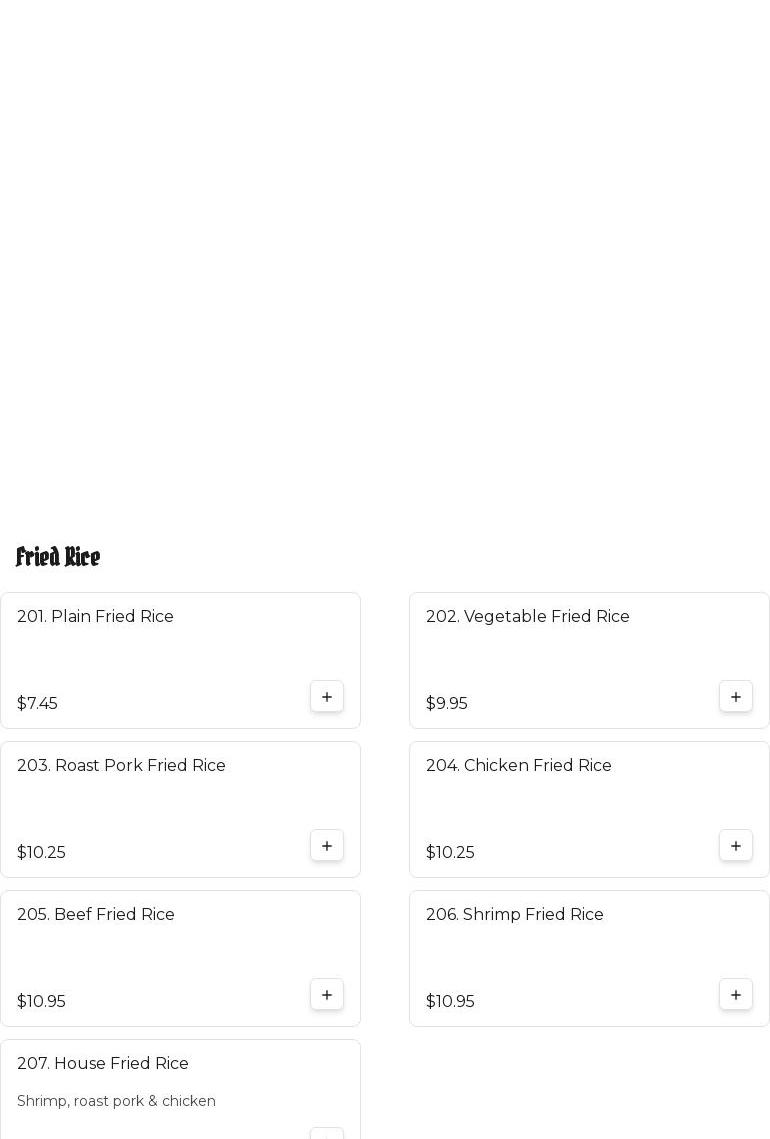This screenshot has height=1139, width=770.
Task: Select 204. Chicken Fried Rice title
Action: click(518, 766)
